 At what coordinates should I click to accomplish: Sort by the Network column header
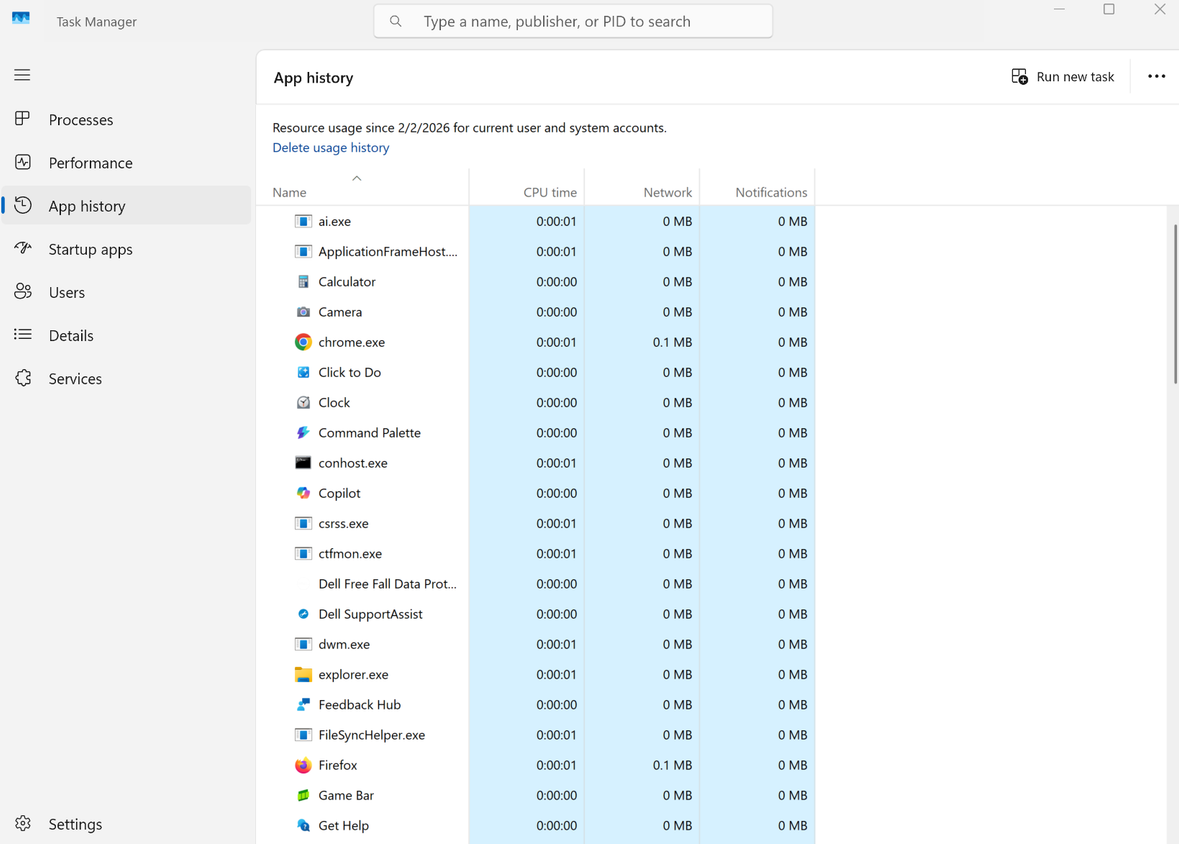click(x=642, y=187)
